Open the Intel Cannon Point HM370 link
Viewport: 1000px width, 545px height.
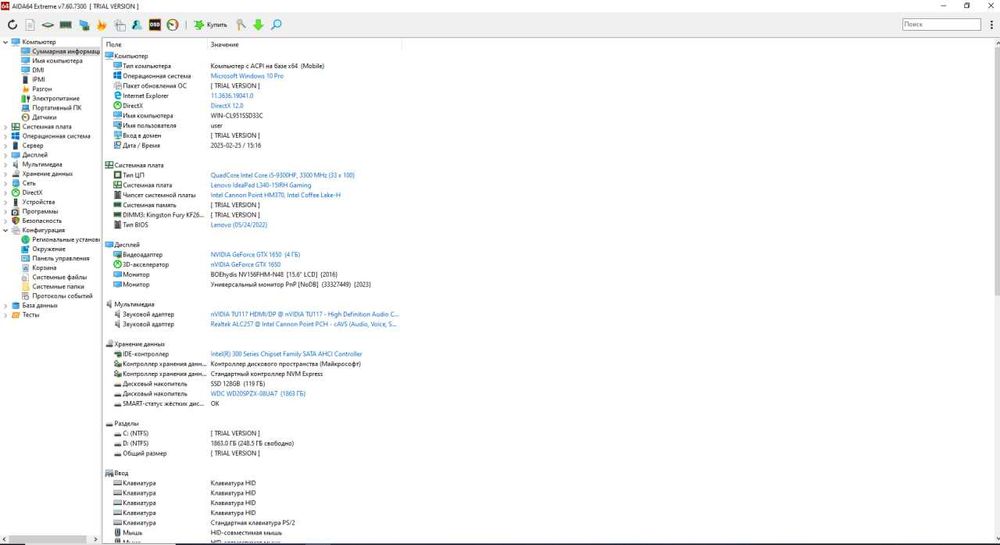click(276, 195)
